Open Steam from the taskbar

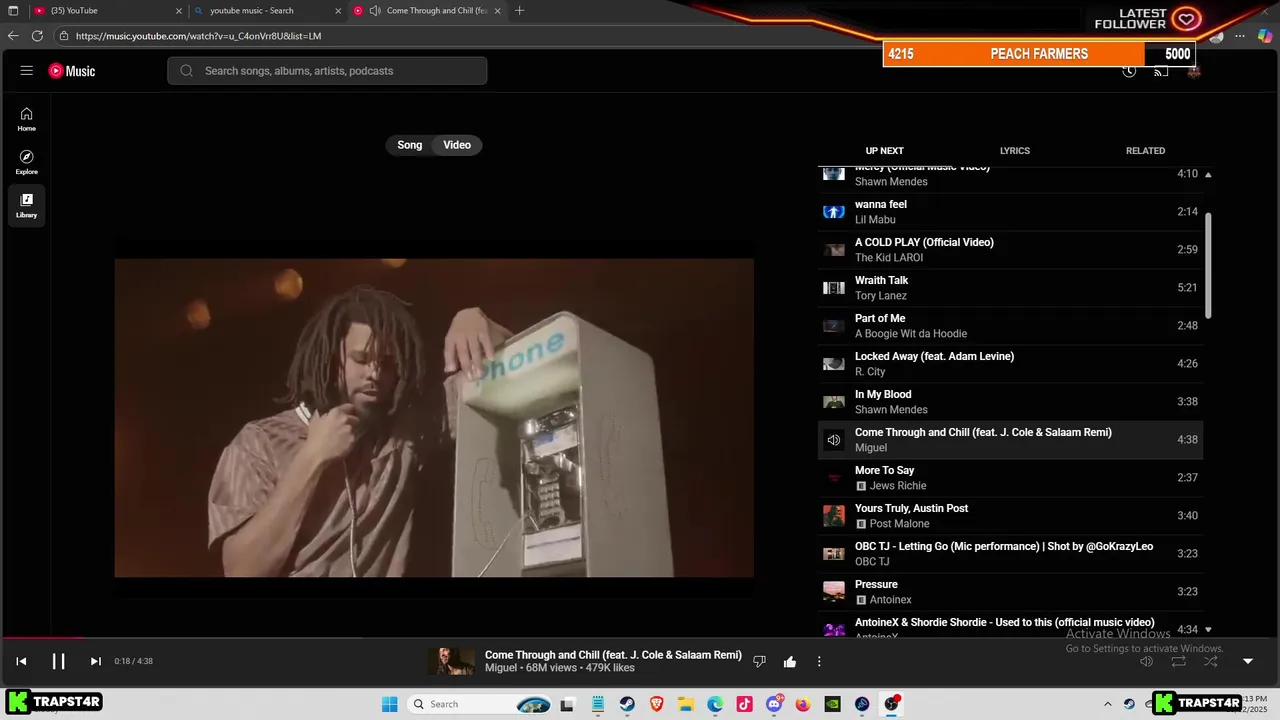(627, 704)
